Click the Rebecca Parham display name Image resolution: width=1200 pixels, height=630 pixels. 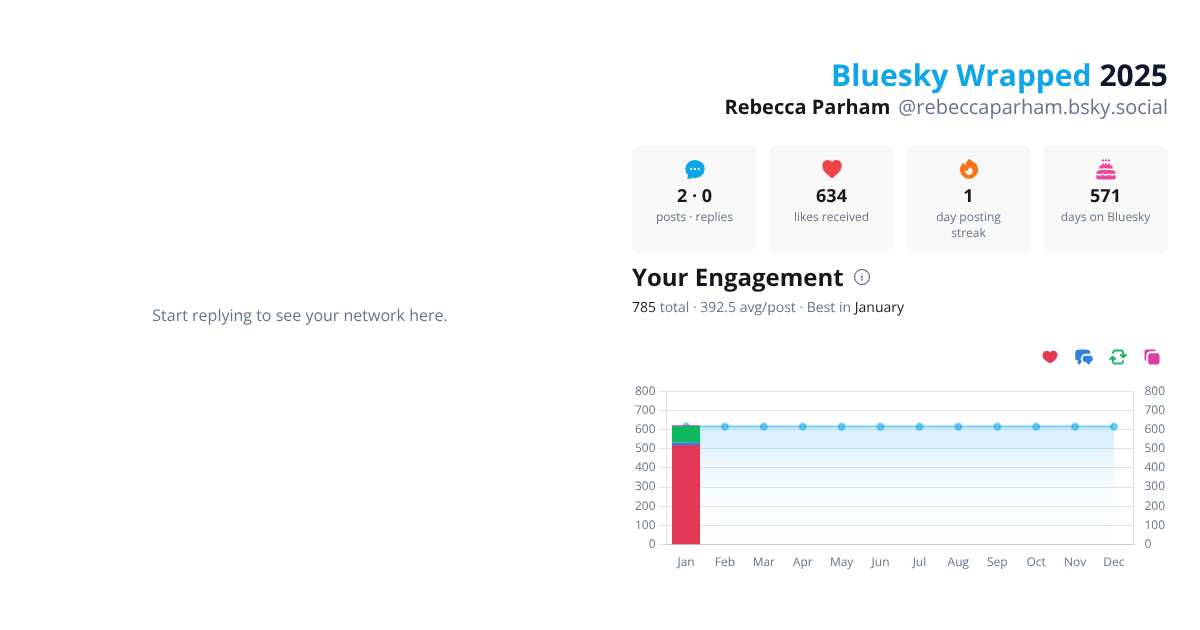[807, 107]
